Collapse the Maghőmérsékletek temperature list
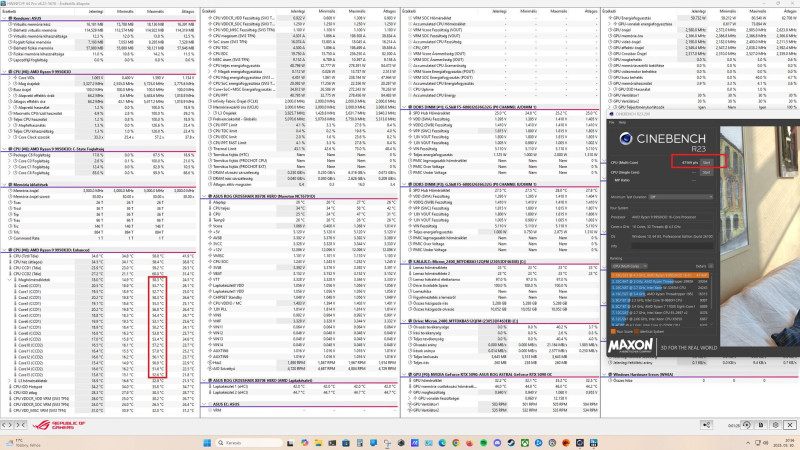800x450 pixels. (9, 280)
